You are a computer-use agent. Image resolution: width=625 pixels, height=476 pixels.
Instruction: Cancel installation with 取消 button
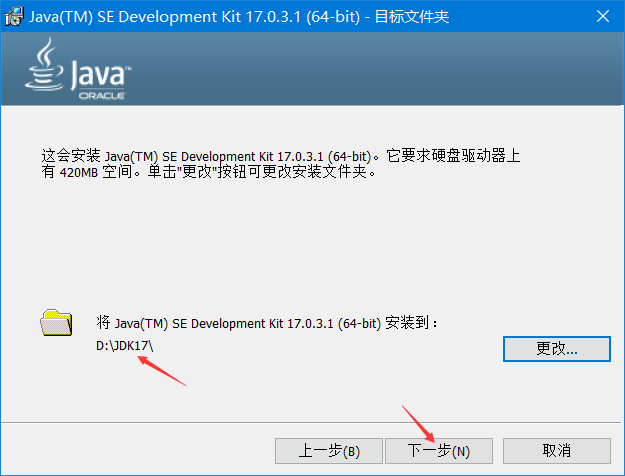tap(556, 451)
